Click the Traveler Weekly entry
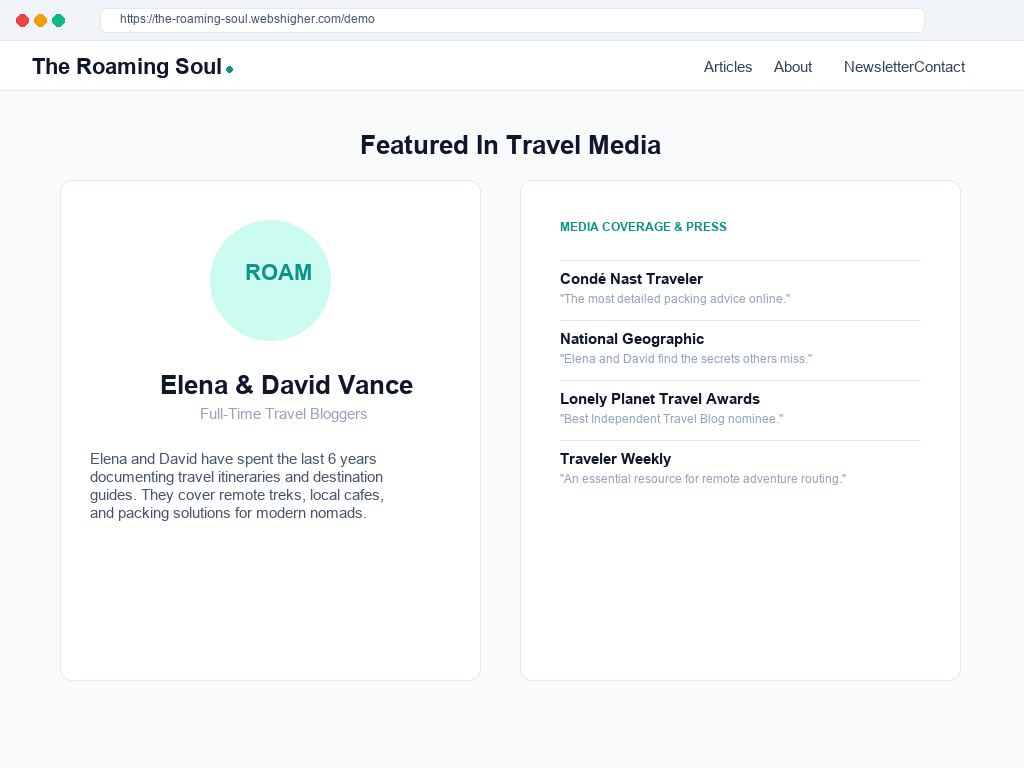The height and width of the screenshot is (768, 1024). pos(741,469)
